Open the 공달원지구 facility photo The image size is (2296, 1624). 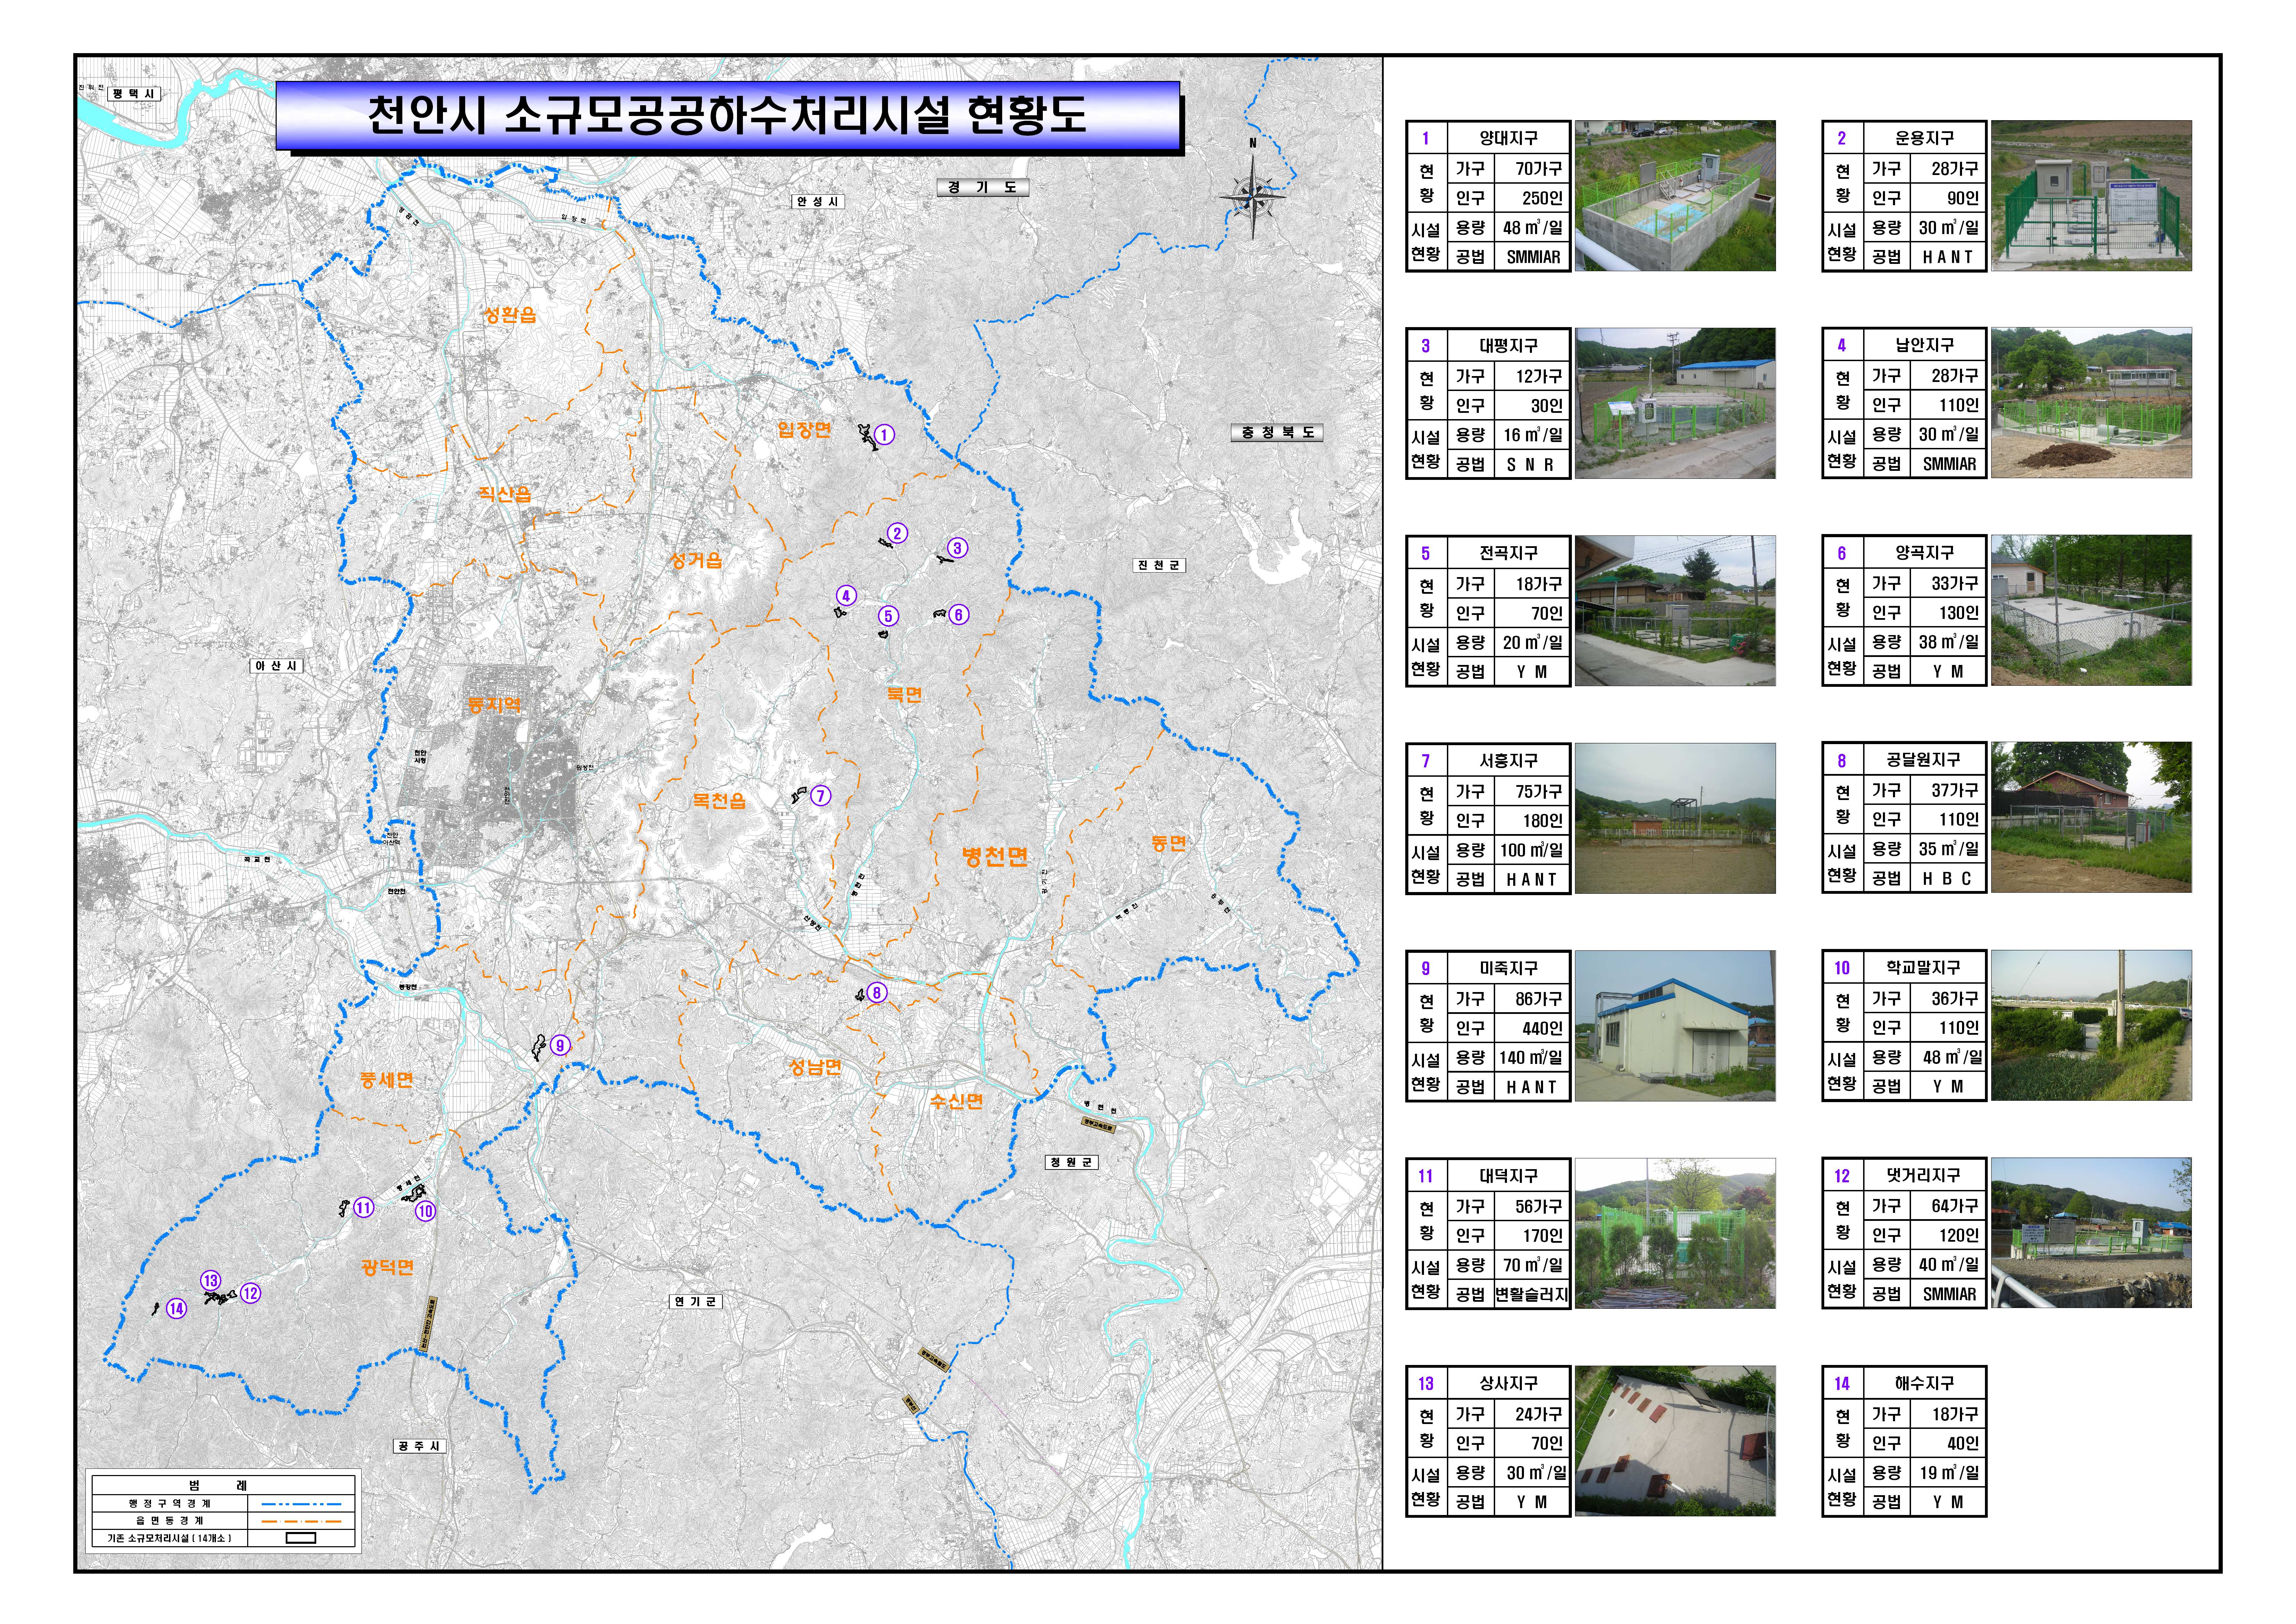2091,817
